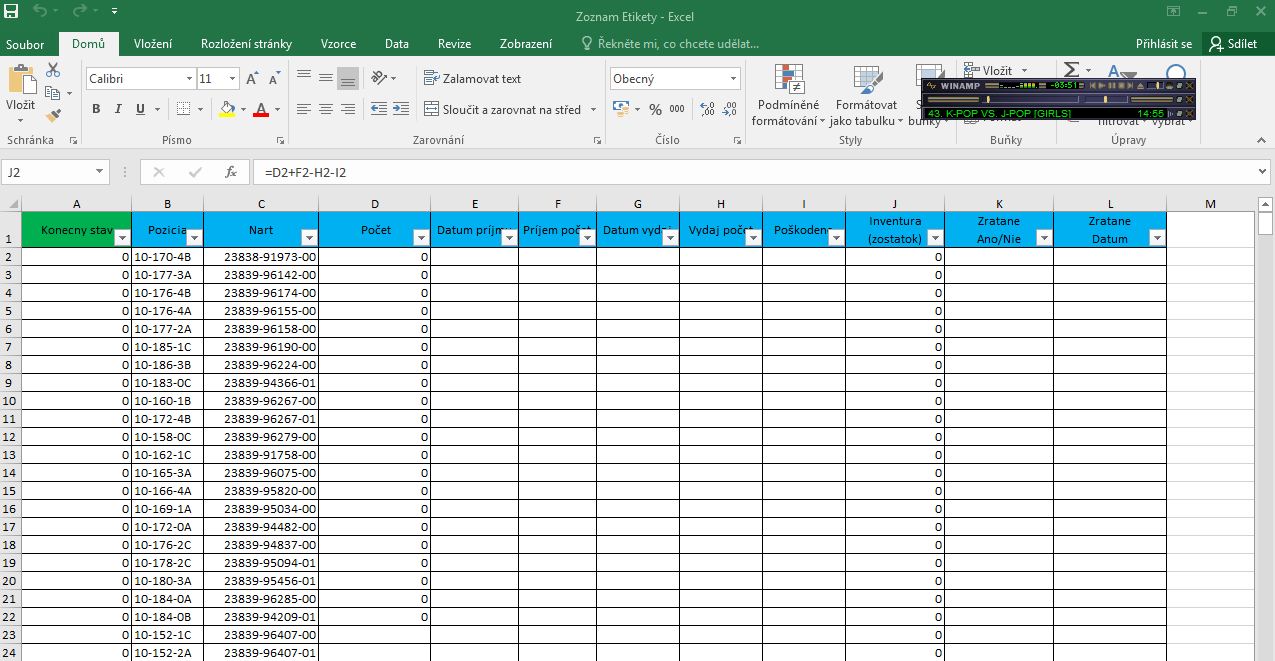Apply the red font color
The width and height of the screenshot is (1275, 661).
pyautogui.click(x=261, y=109)
